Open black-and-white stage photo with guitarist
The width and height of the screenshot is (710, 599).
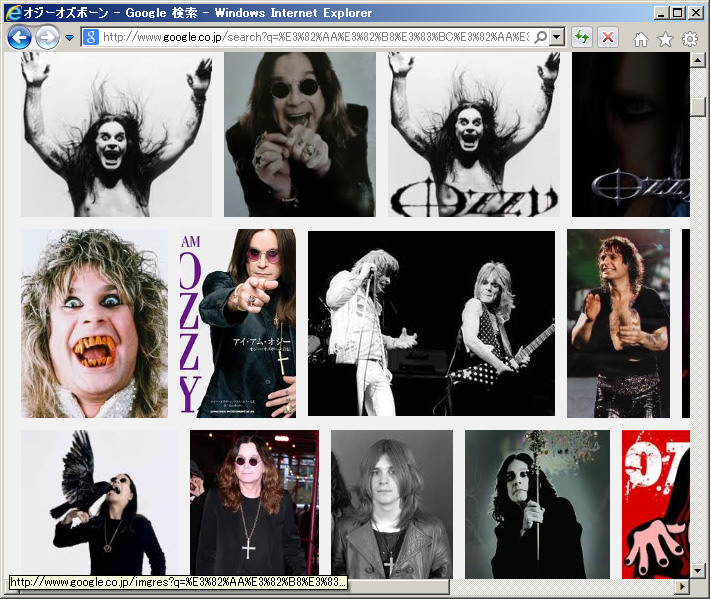click(431, 323)
